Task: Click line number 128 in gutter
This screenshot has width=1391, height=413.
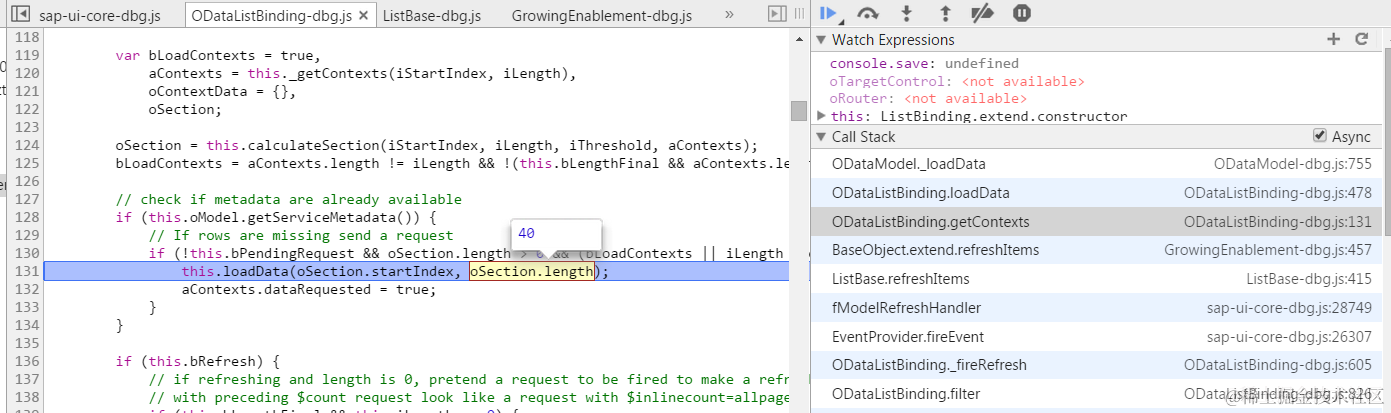Action: 27,217
